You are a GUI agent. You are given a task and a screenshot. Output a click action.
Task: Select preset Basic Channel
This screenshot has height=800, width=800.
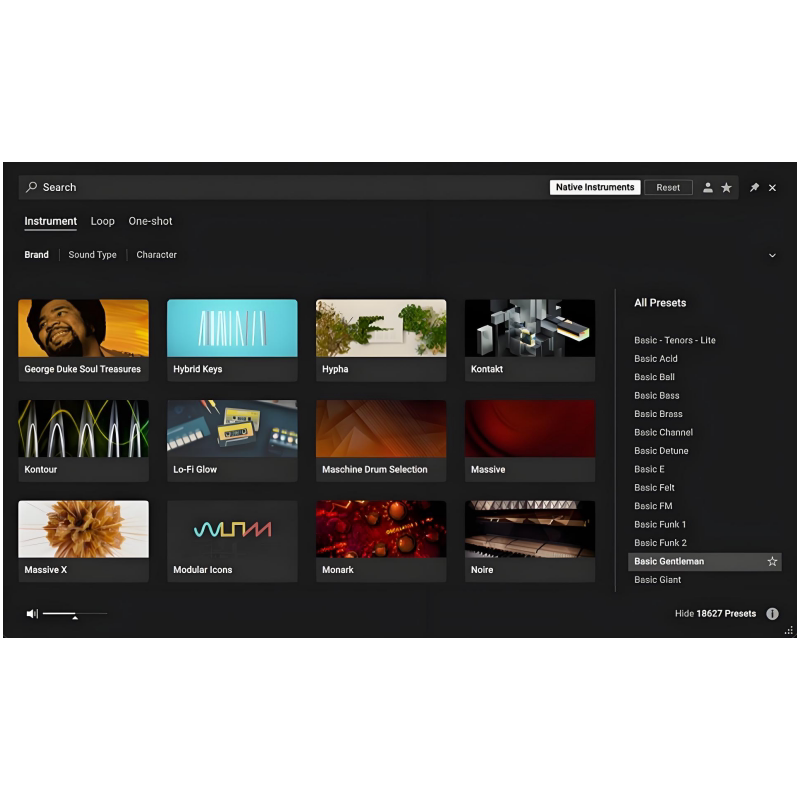coord(663,432)
